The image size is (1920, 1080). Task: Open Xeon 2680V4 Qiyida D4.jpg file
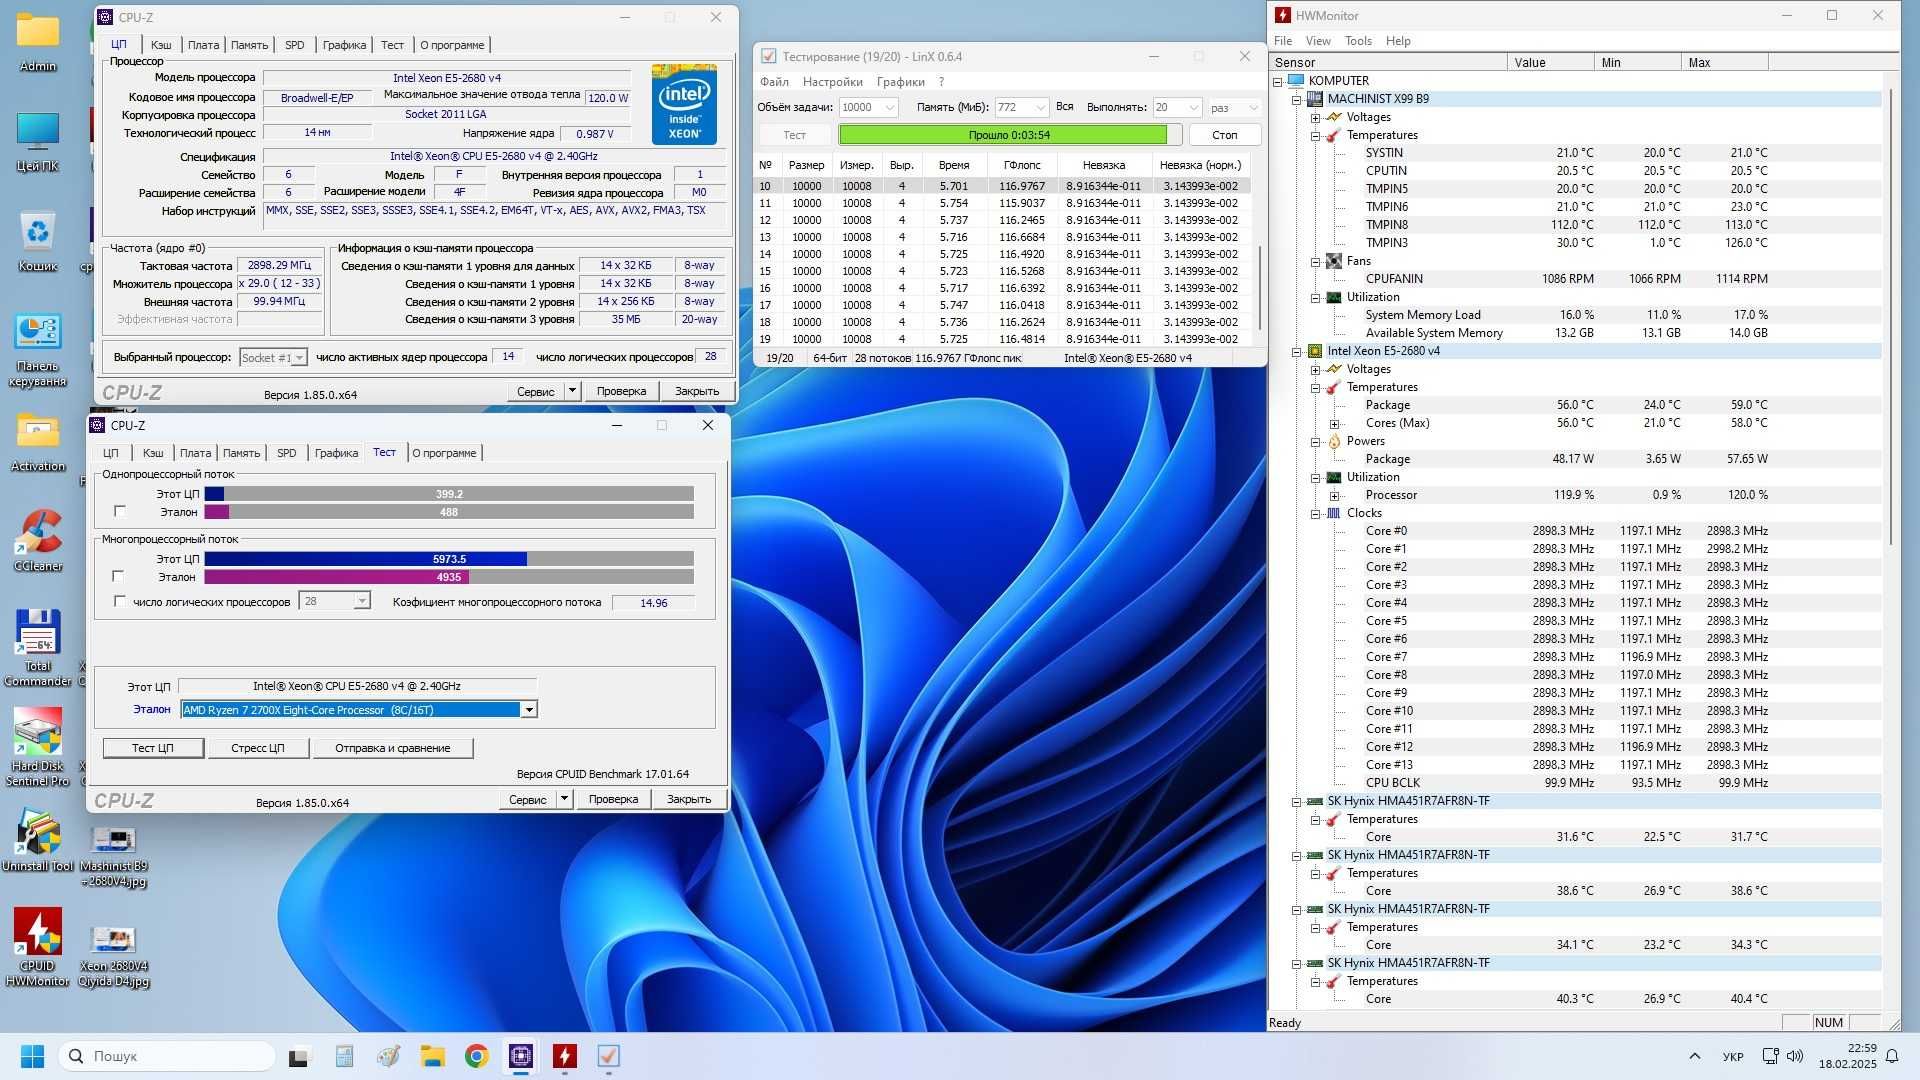[114, 957]
